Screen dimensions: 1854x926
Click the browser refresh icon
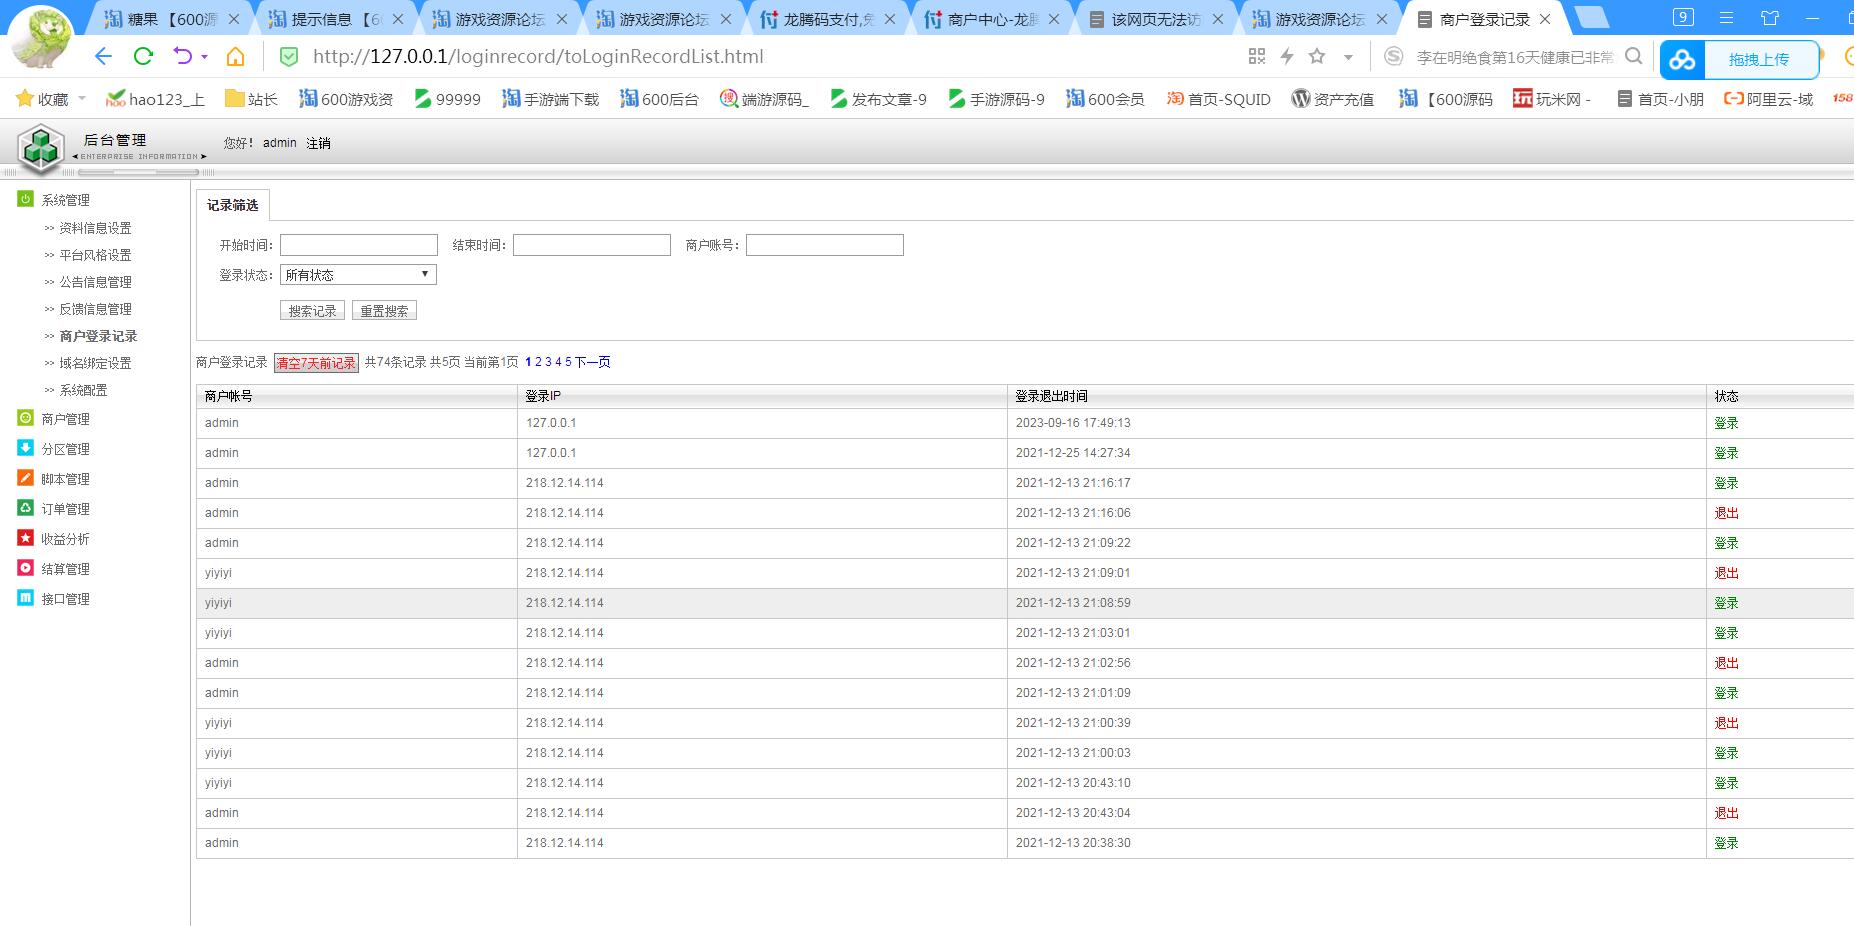[143, 57]
